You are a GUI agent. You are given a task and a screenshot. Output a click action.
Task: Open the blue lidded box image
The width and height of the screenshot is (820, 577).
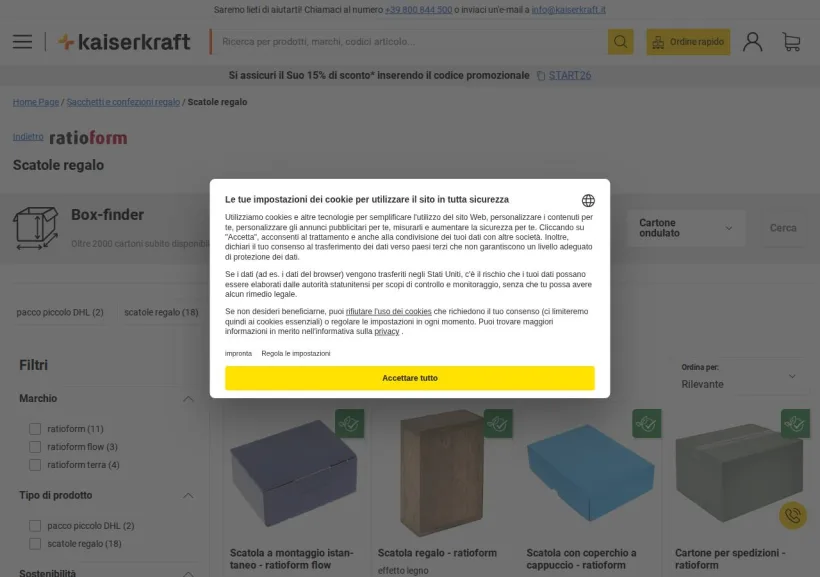click(x=591, y=473)
